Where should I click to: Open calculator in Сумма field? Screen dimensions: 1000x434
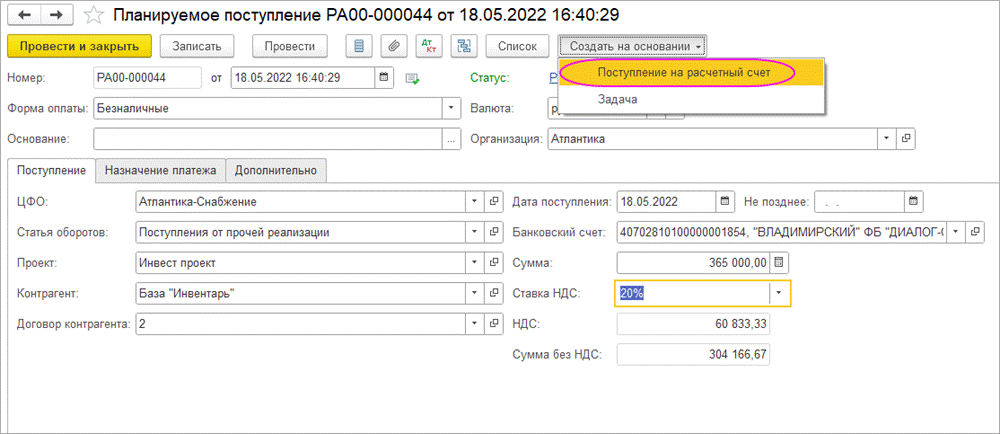pyautogui.click(x=780, y=263)
